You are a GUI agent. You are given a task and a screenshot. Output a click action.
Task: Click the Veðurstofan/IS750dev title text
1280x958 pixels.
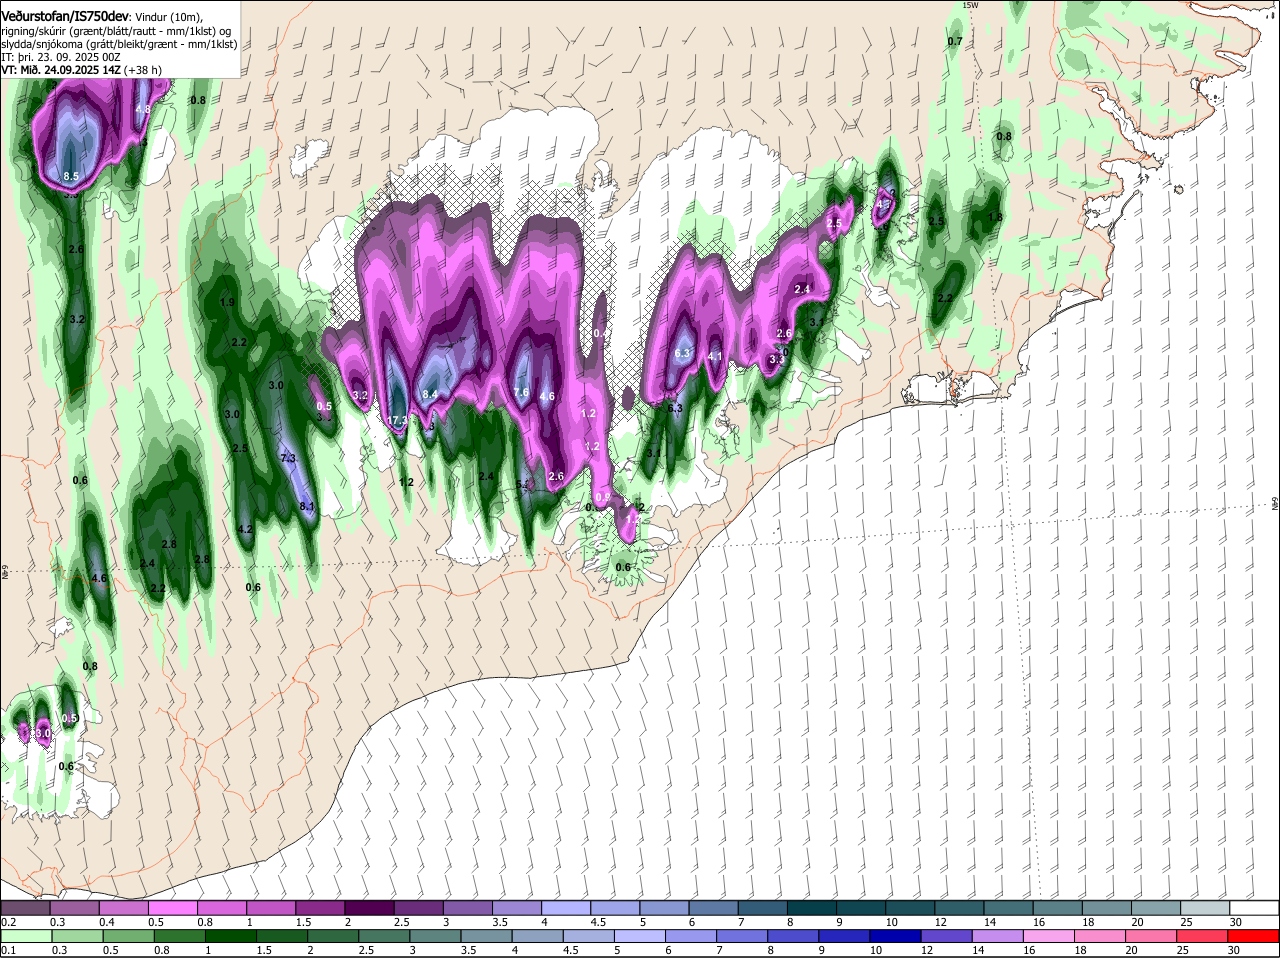pos(65,15)
